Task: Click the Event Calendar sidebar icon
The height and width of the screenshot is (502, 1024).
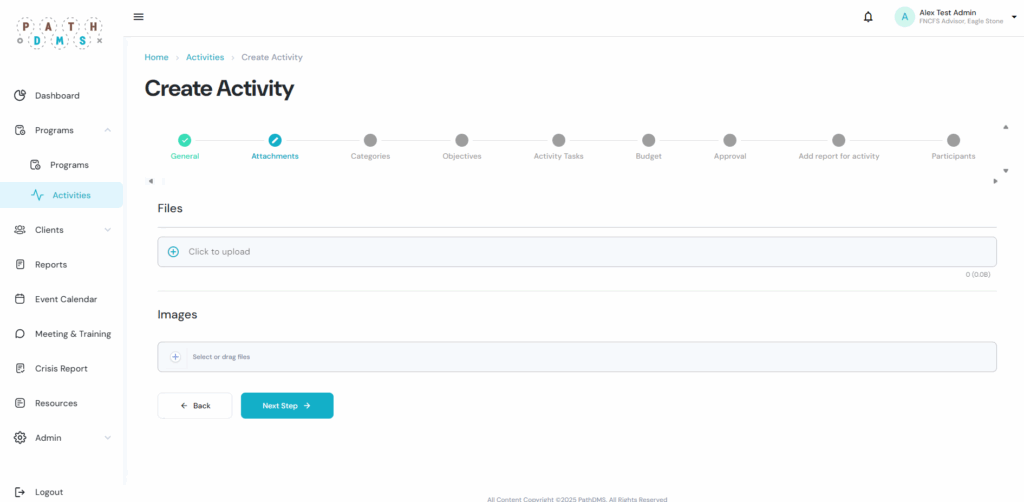Action: click(x=20, y=299)
